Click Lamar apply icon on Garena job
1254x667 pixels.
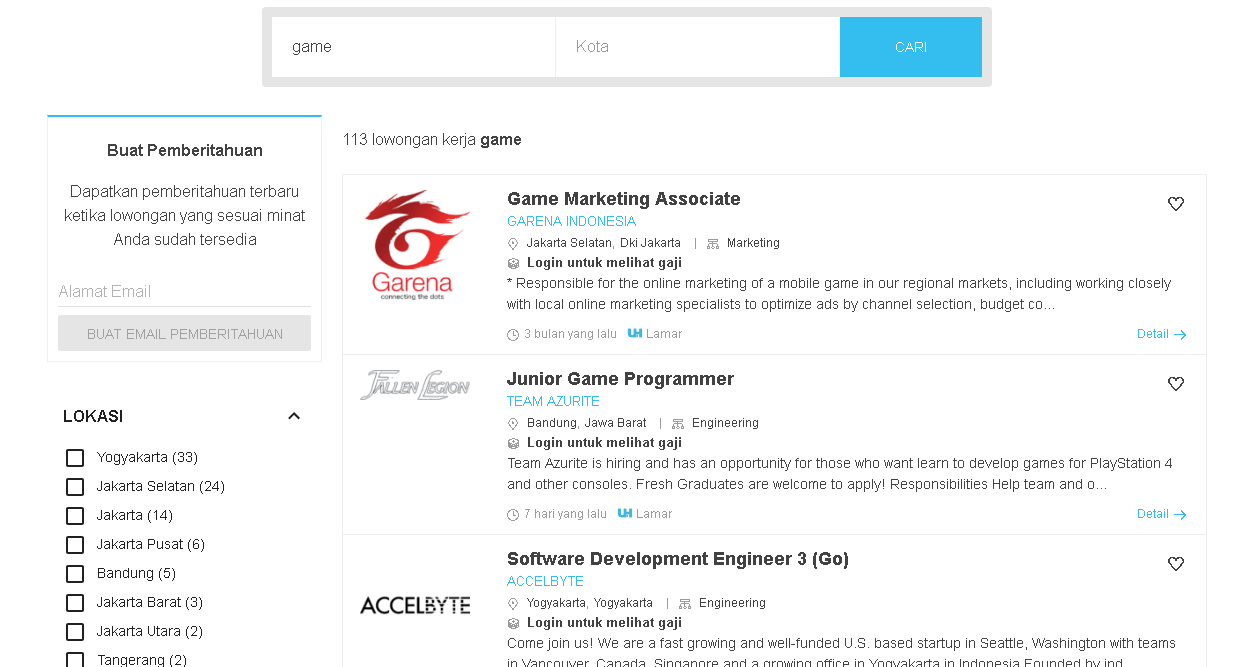coord(635,333)
